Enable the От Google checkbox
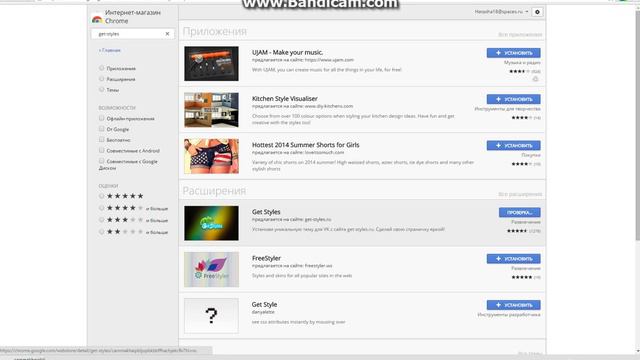640x360 pixels. [x=102, y=129]
